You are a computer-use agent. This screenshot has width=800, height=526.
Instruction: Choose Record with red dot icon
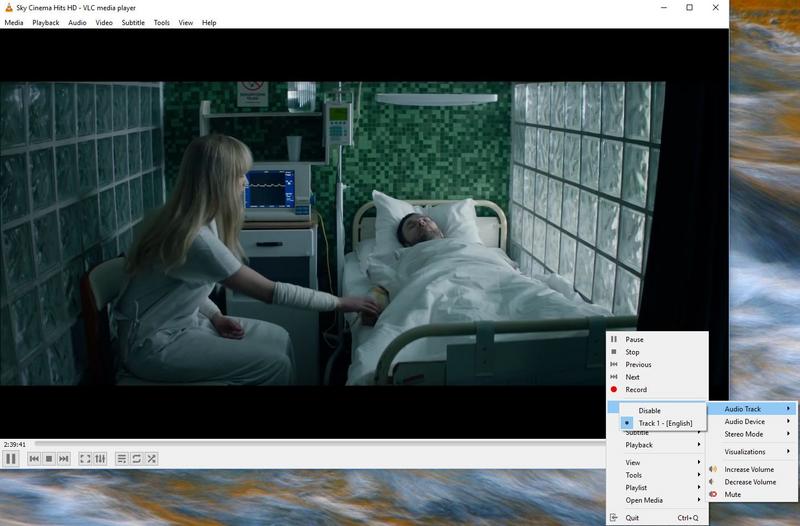coord(657,389)
